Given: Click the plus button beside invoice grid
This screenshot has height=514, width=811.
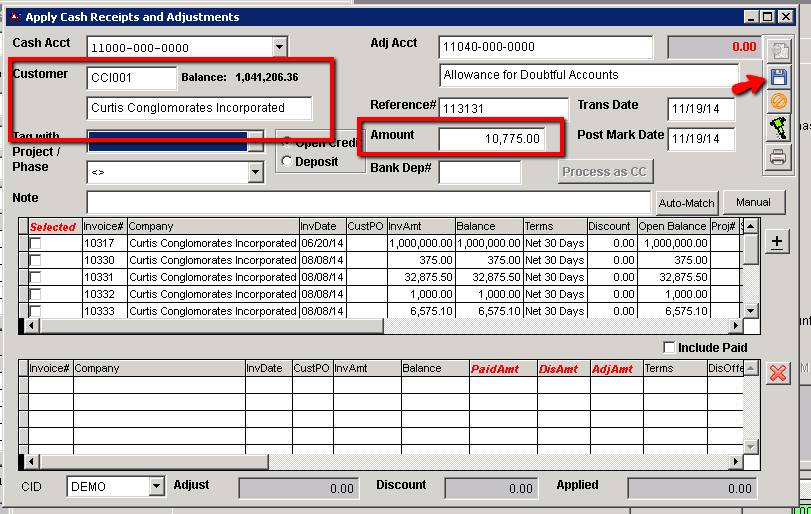Looking at the screenshot, I should [777, 241].
